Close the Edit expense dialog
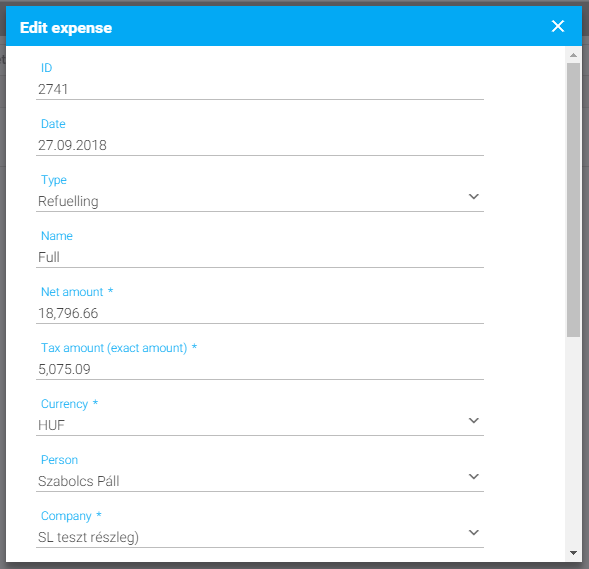Viewport: 589px width, 569px height. coord(558,26)
